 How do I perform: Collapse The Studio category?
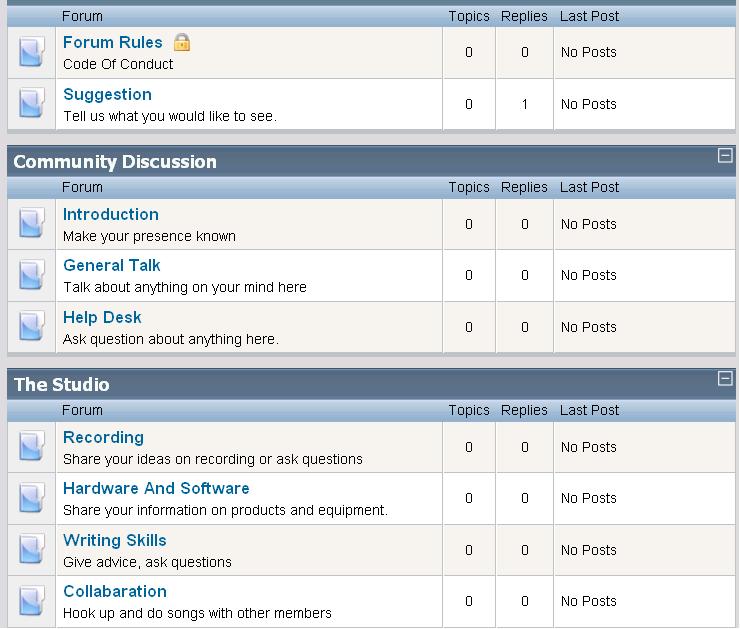(x=726, y=379)
